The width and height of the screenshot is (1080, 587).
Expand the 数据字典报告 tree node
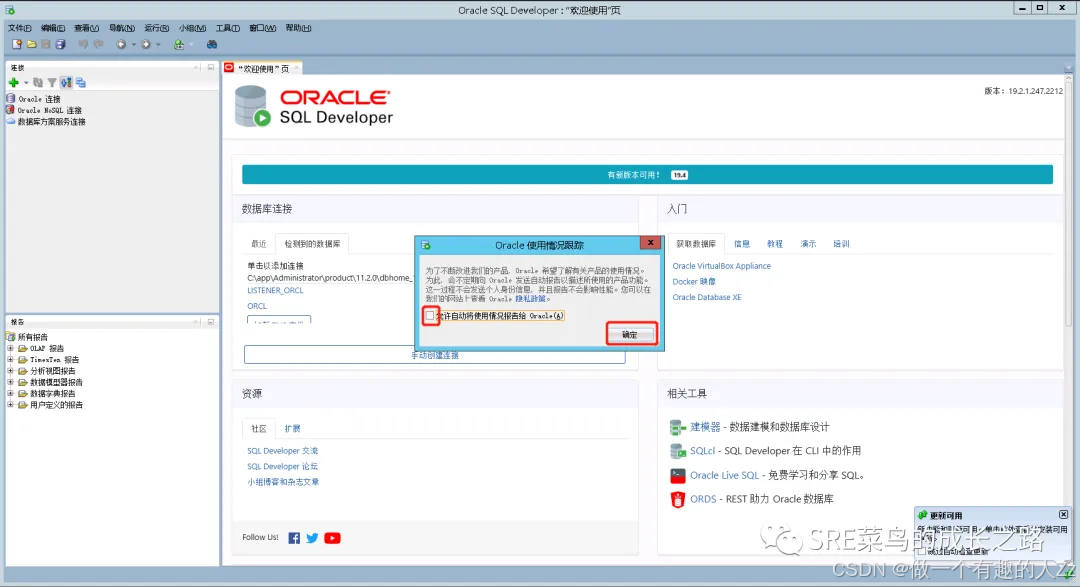pyautogui.click(x=10, y=393)
